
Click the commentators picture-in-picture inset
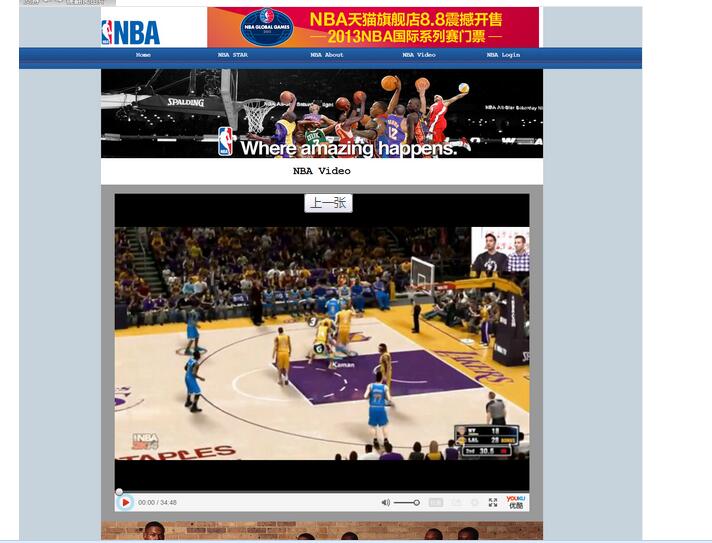(500, 250)
